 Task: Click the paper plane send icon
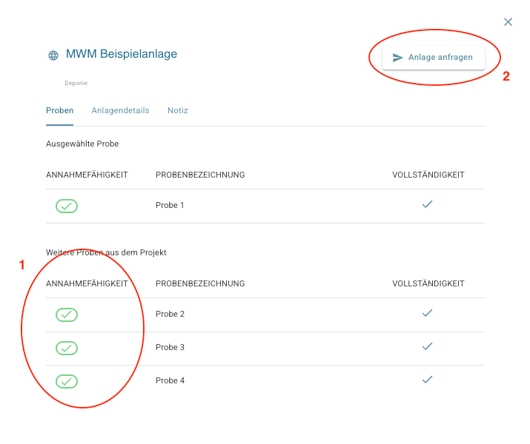[x=398, y=58]
